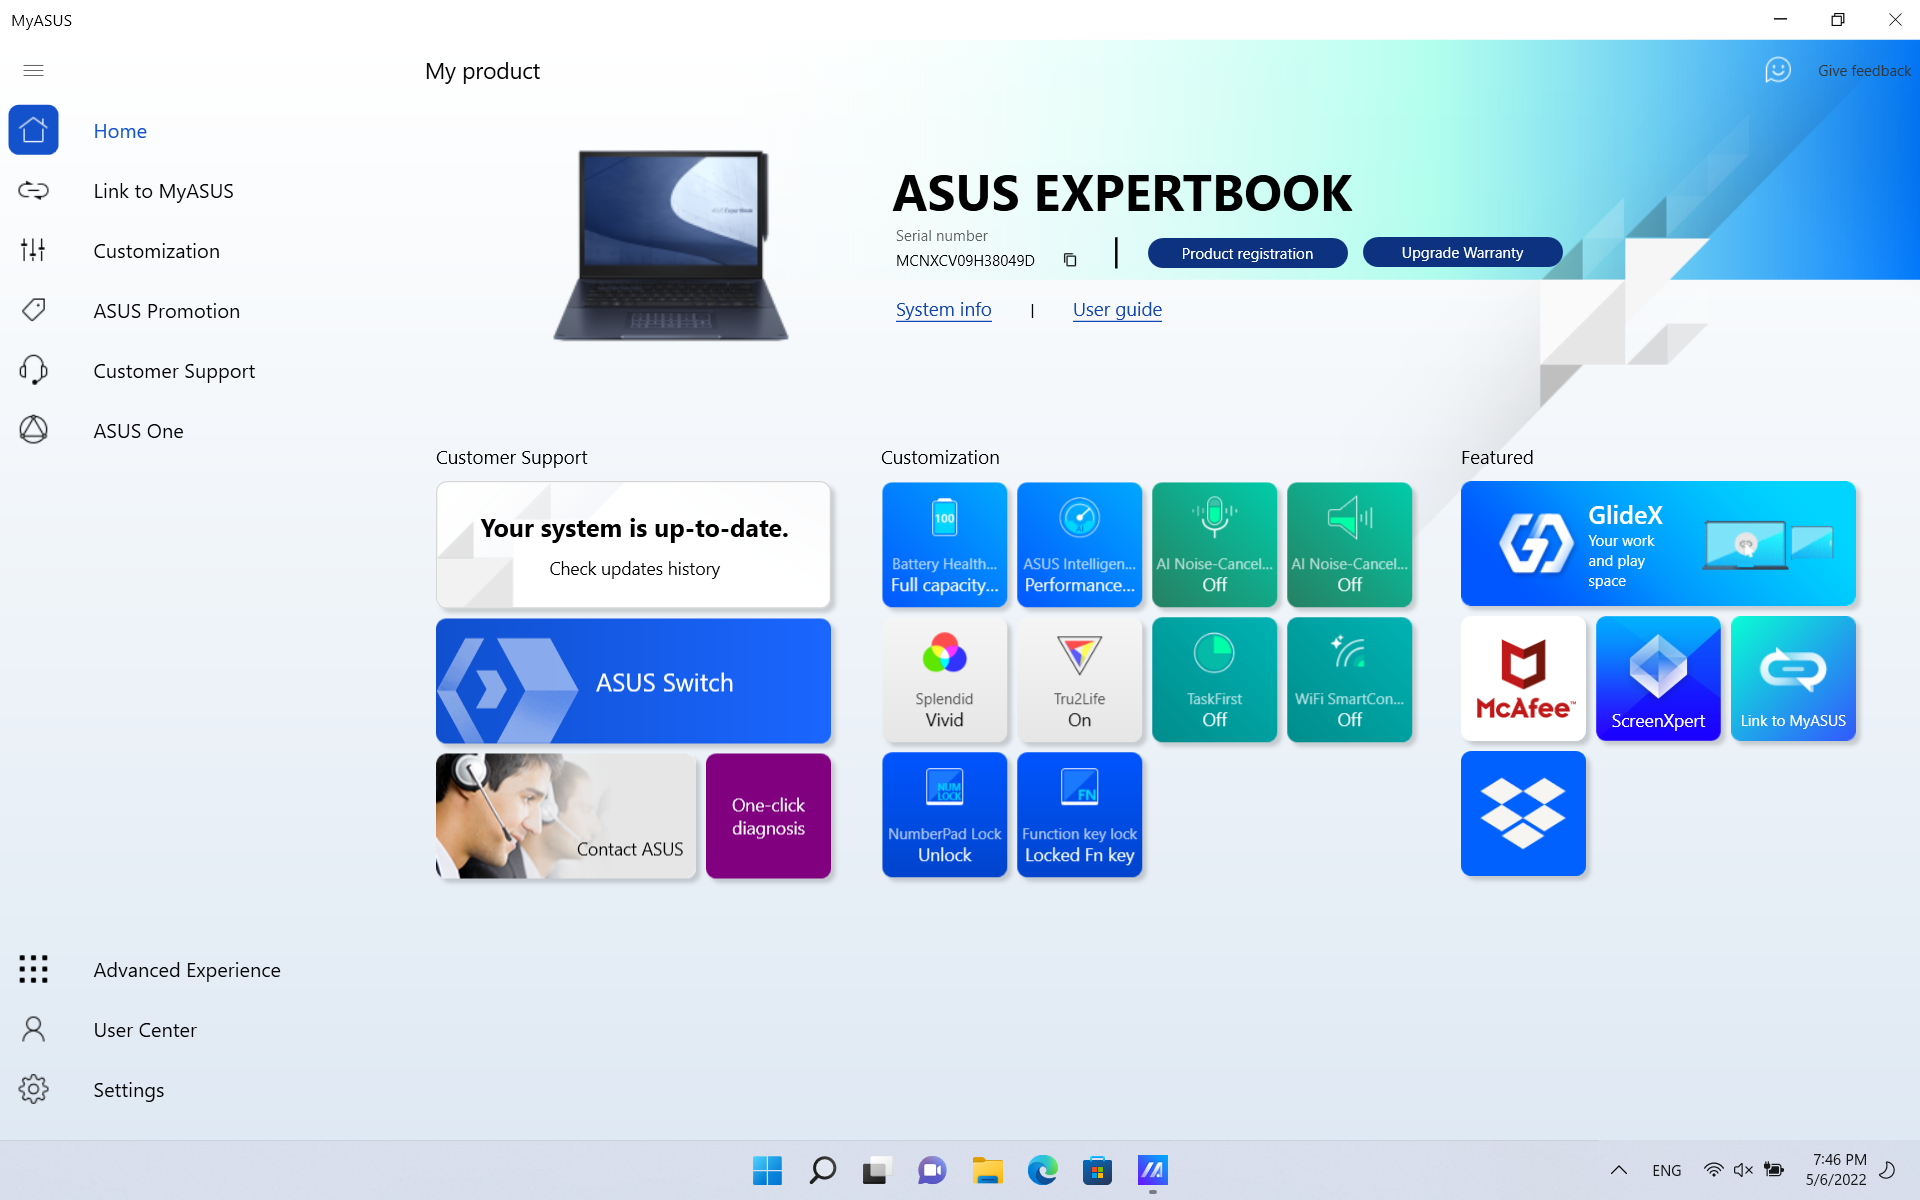
Task: Open ASUS Intelligent Performance tile
Action: 1079,545
